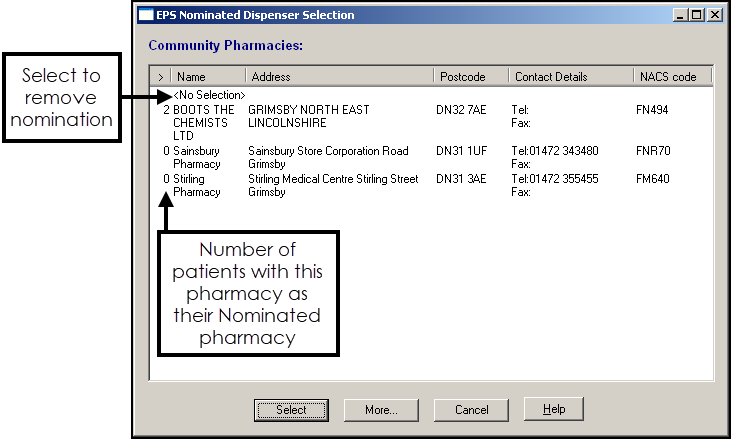Click postcode DN31 1UF cell

click(461, 151)
